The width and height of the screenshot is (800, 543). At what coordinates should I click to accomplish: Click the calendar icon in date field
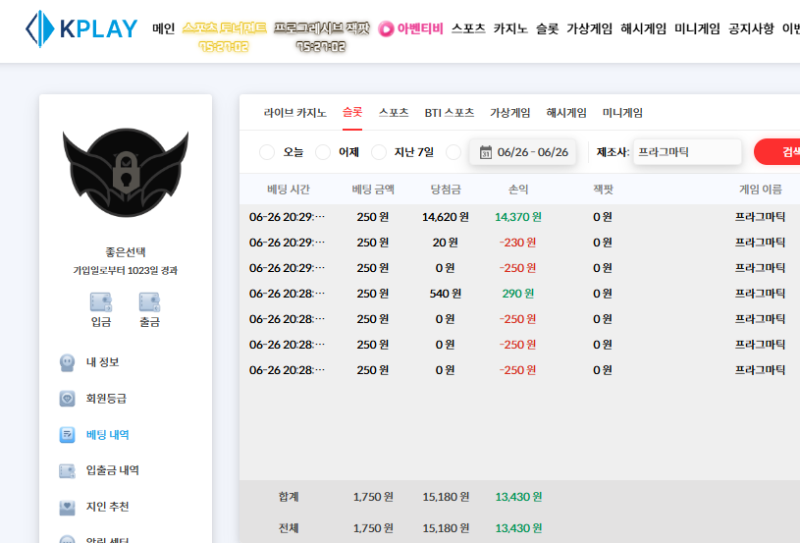coord(486,152)
